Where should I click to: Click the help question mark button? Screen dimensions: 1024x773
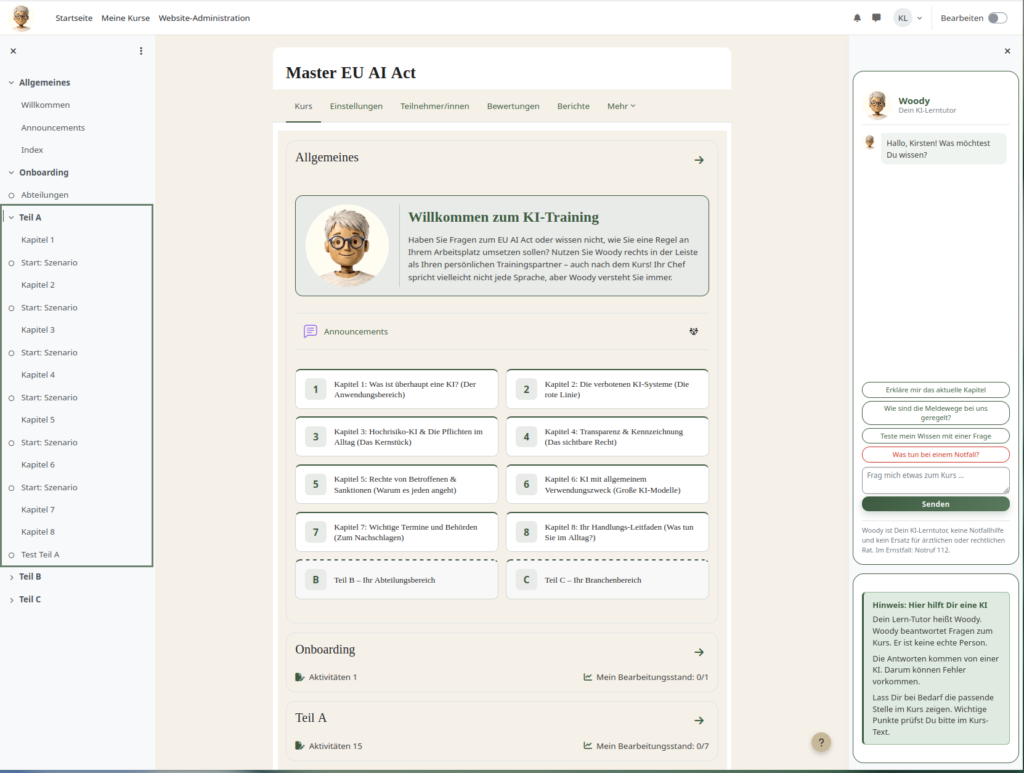821,742
